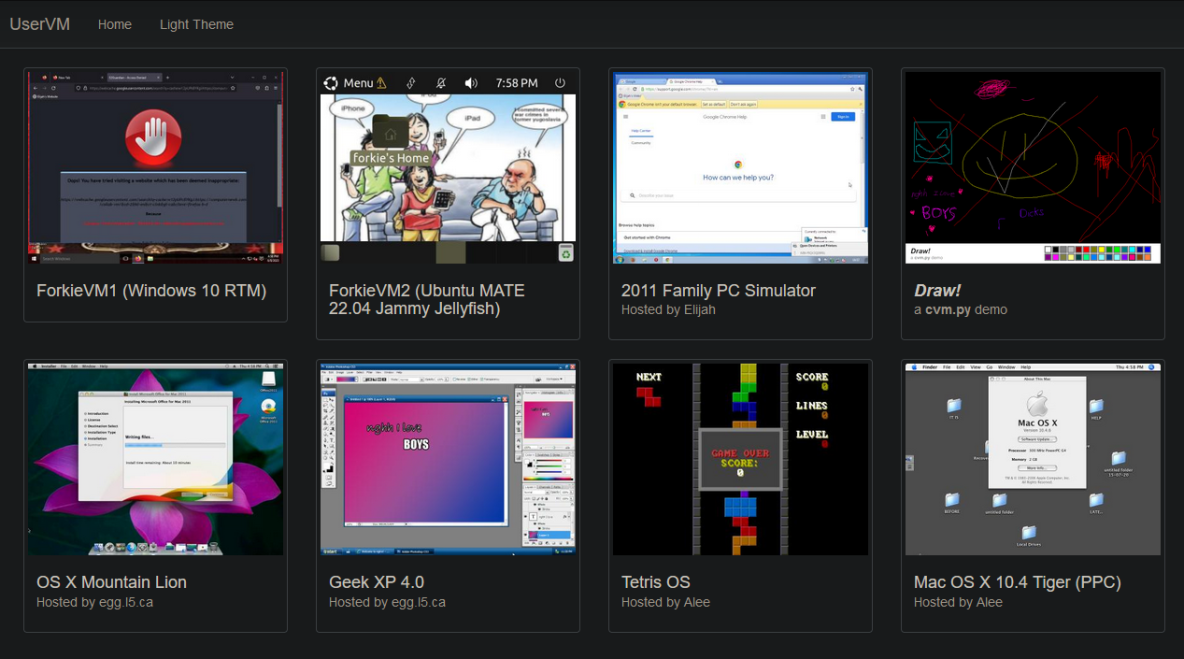1184x659 pixels.
Task: Click the red stop-hand icon in ForkieVM1 preview
Action: [154, 135]
